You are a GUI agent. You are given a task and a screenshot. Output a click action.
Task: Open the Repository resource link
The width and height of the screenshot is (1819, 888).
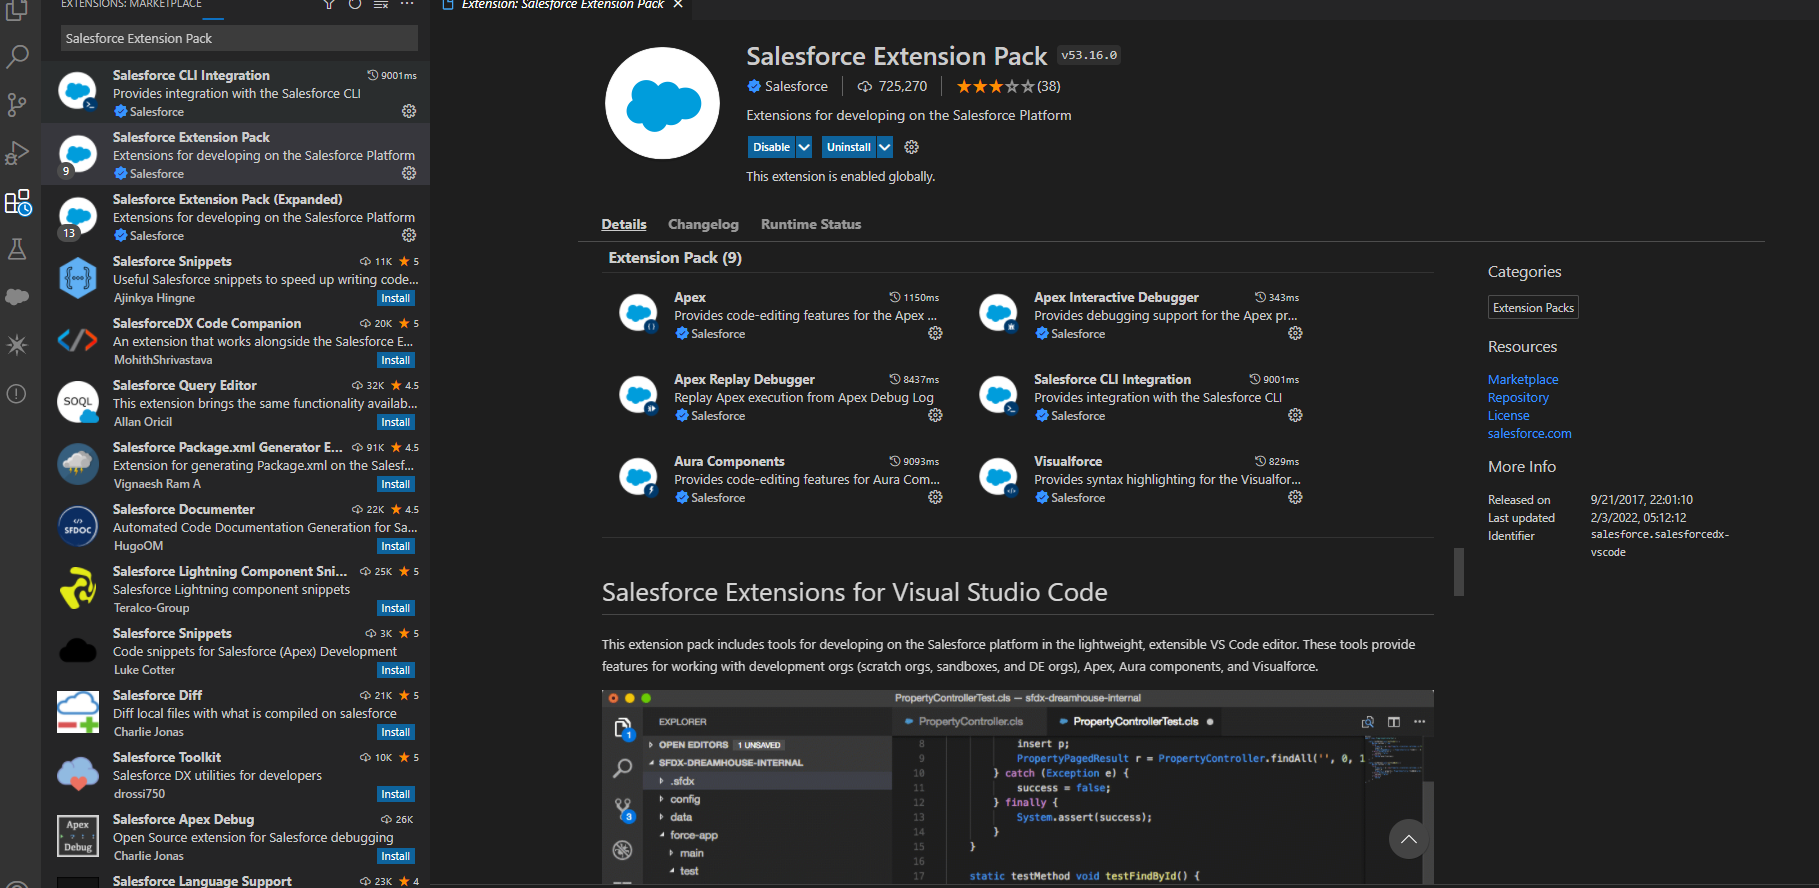[1518, 397]
